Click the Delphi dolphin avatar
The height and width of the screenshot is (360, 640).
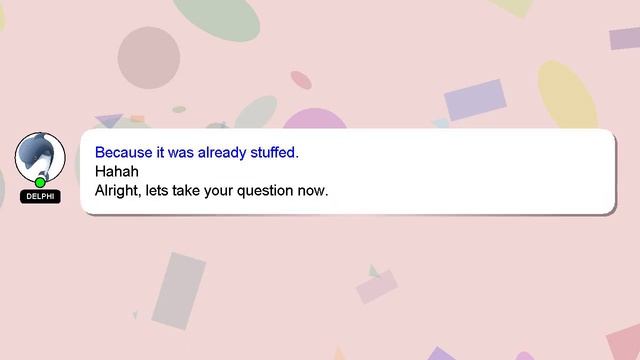click(x=40, y=157)
